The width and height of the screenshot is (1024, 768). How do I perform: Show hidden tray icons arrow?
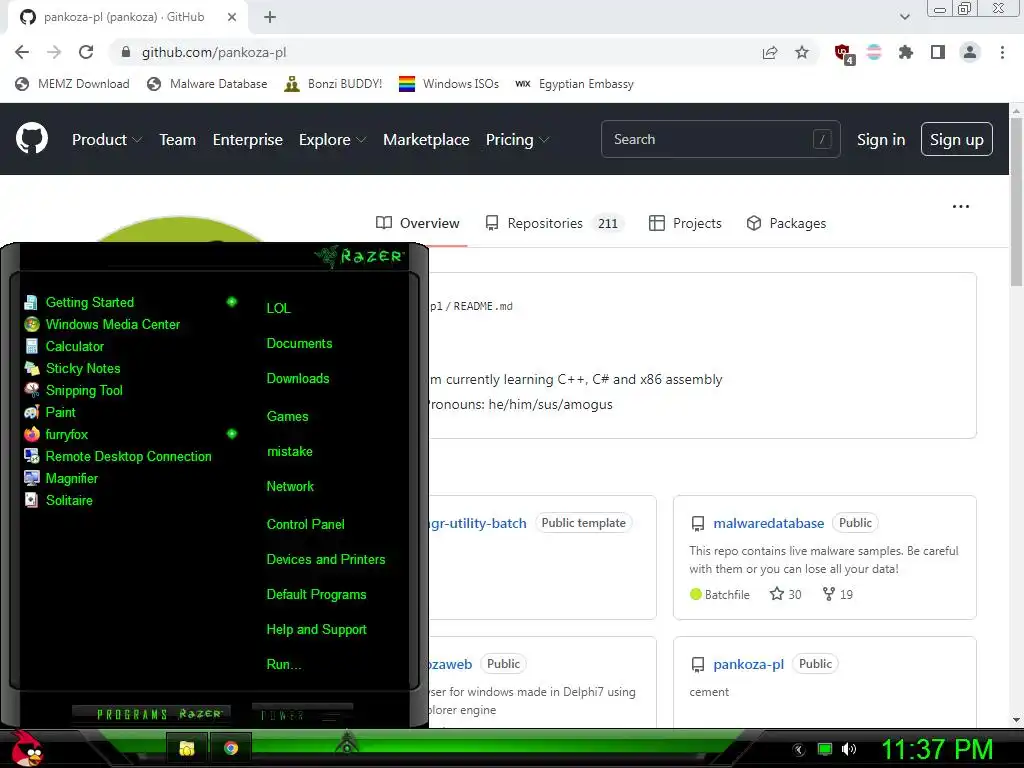(x=799, y=749)
